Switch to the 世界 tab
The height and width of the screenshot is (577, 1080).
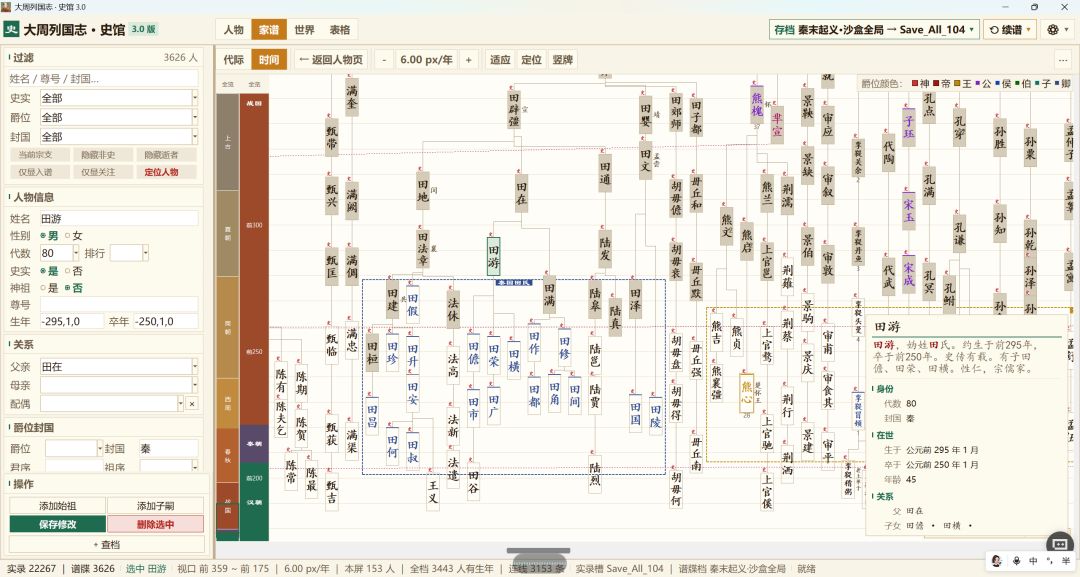tap(304, 30)
